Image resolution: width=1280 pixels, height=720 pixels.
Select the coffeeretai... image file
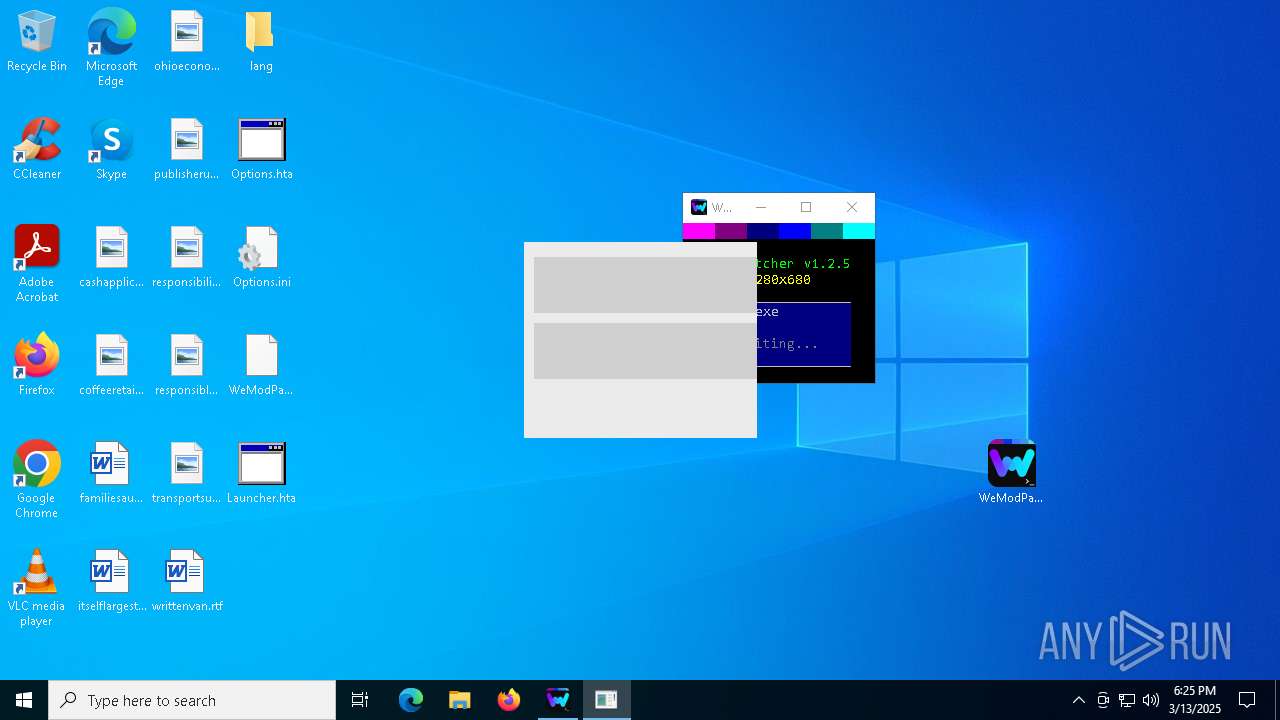tap(111, 366)
